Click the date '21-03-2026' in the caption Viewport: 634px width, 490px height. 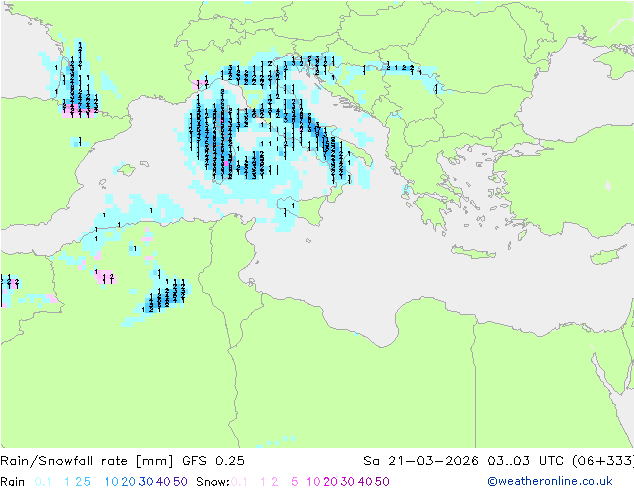click(x=433, y=461)
